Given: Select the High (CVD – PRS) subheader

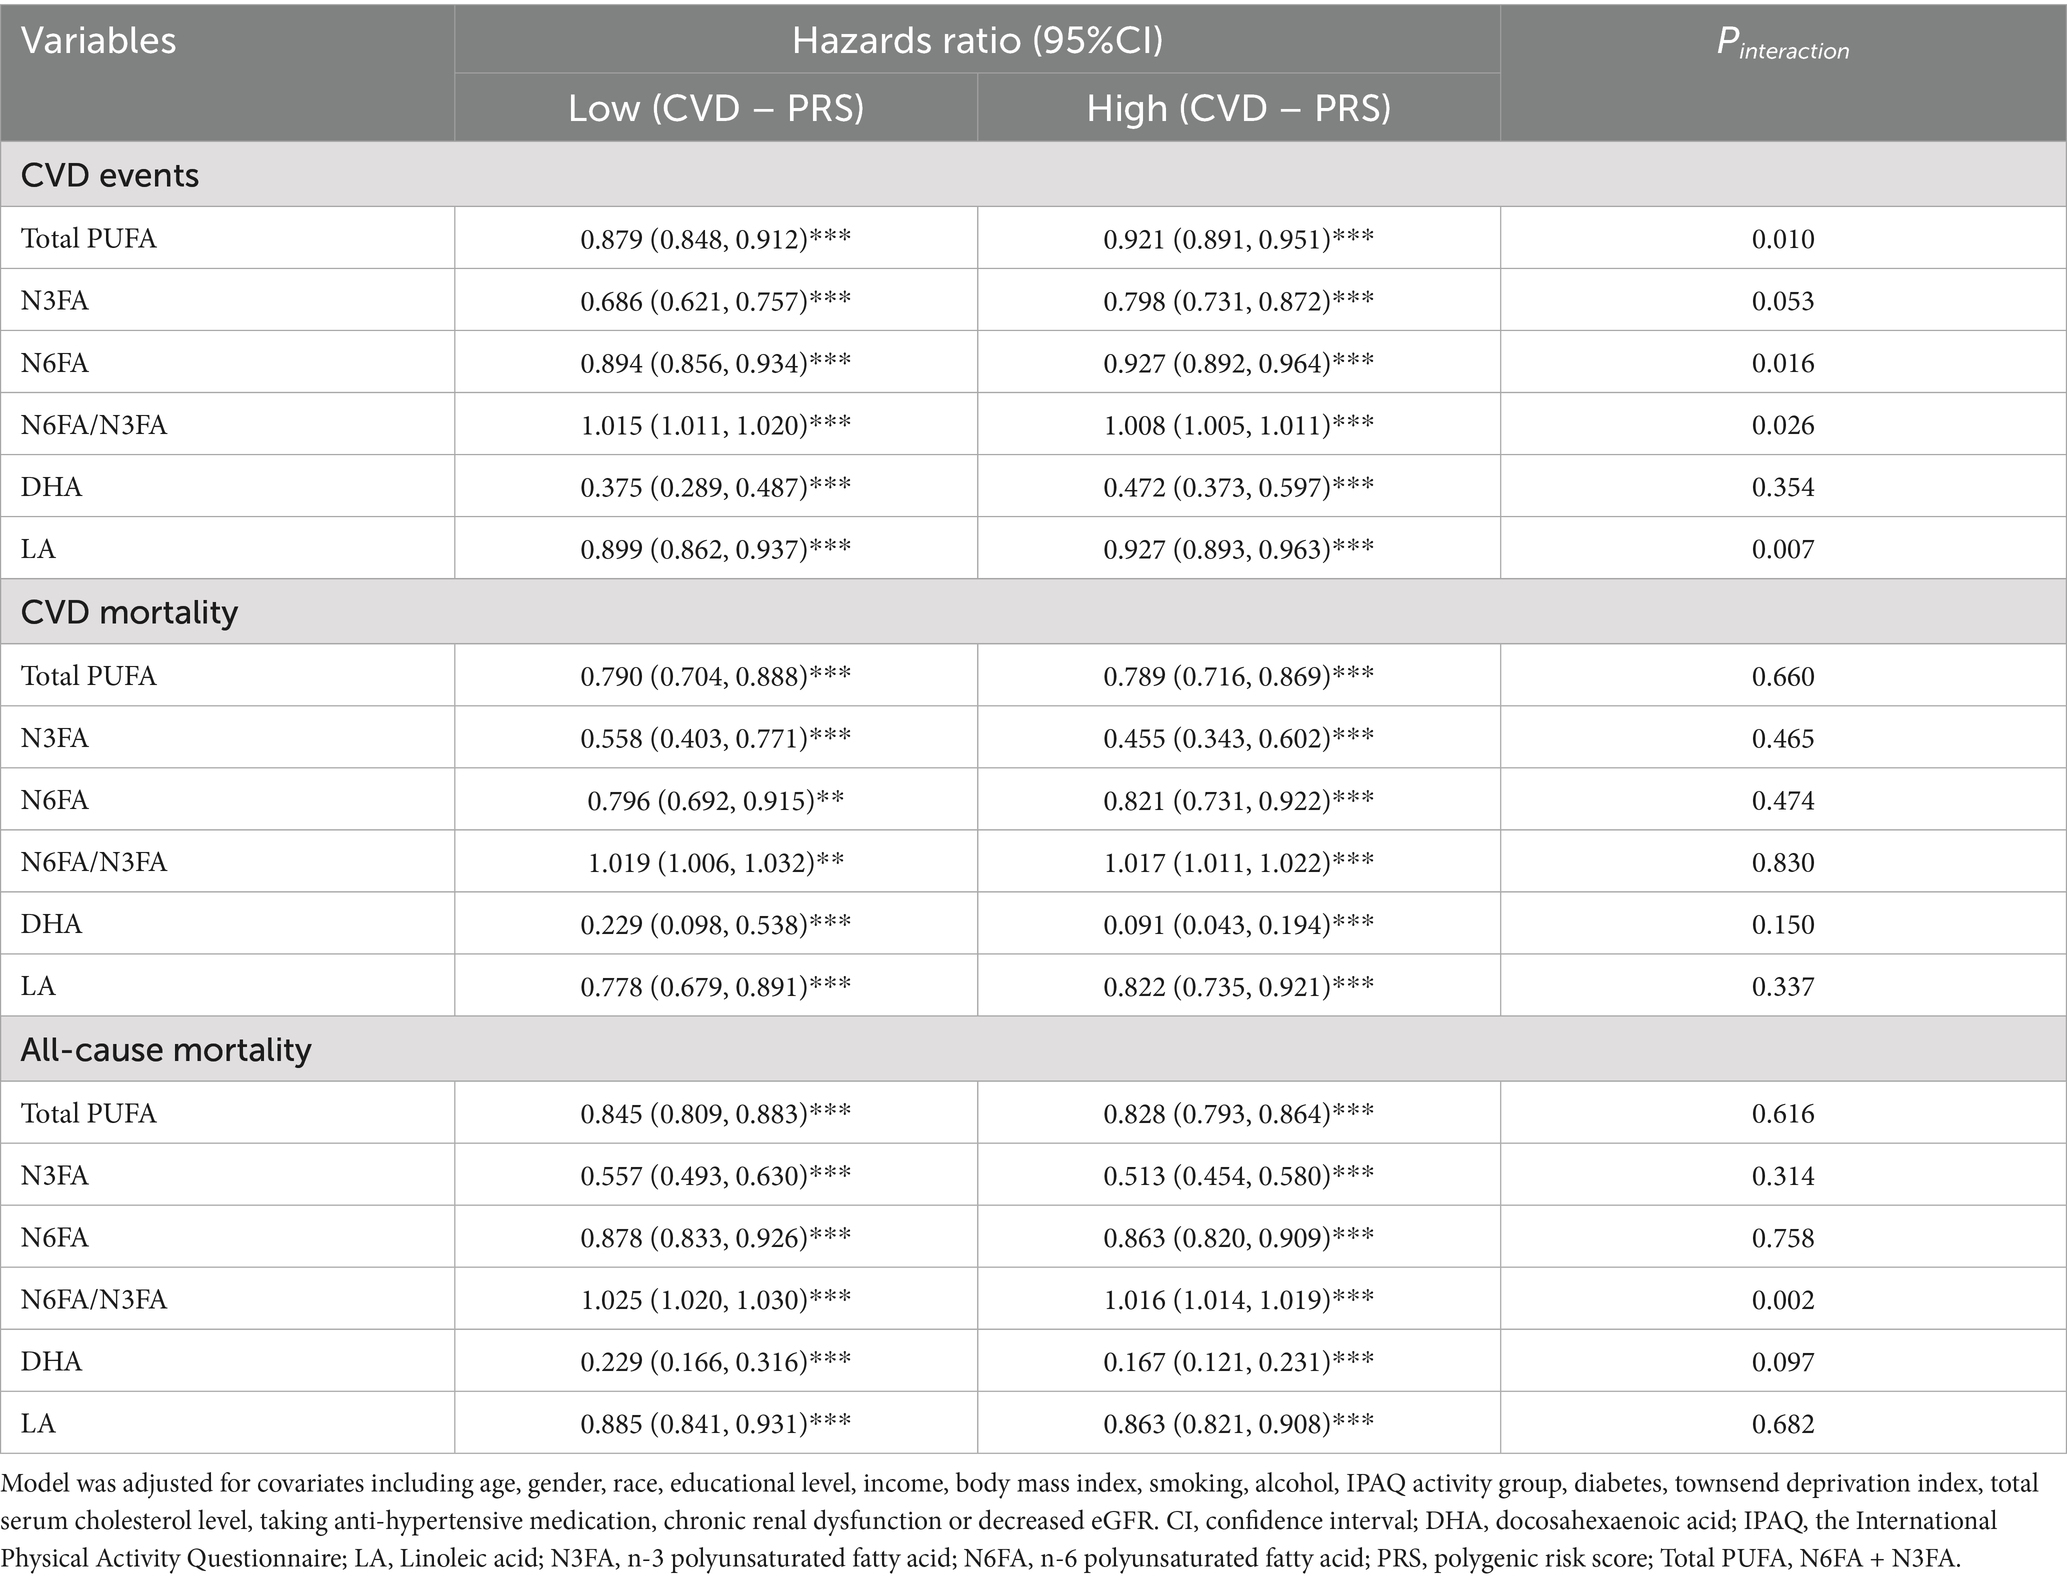Looking at the screenshot, I should tap(1238, 108).
